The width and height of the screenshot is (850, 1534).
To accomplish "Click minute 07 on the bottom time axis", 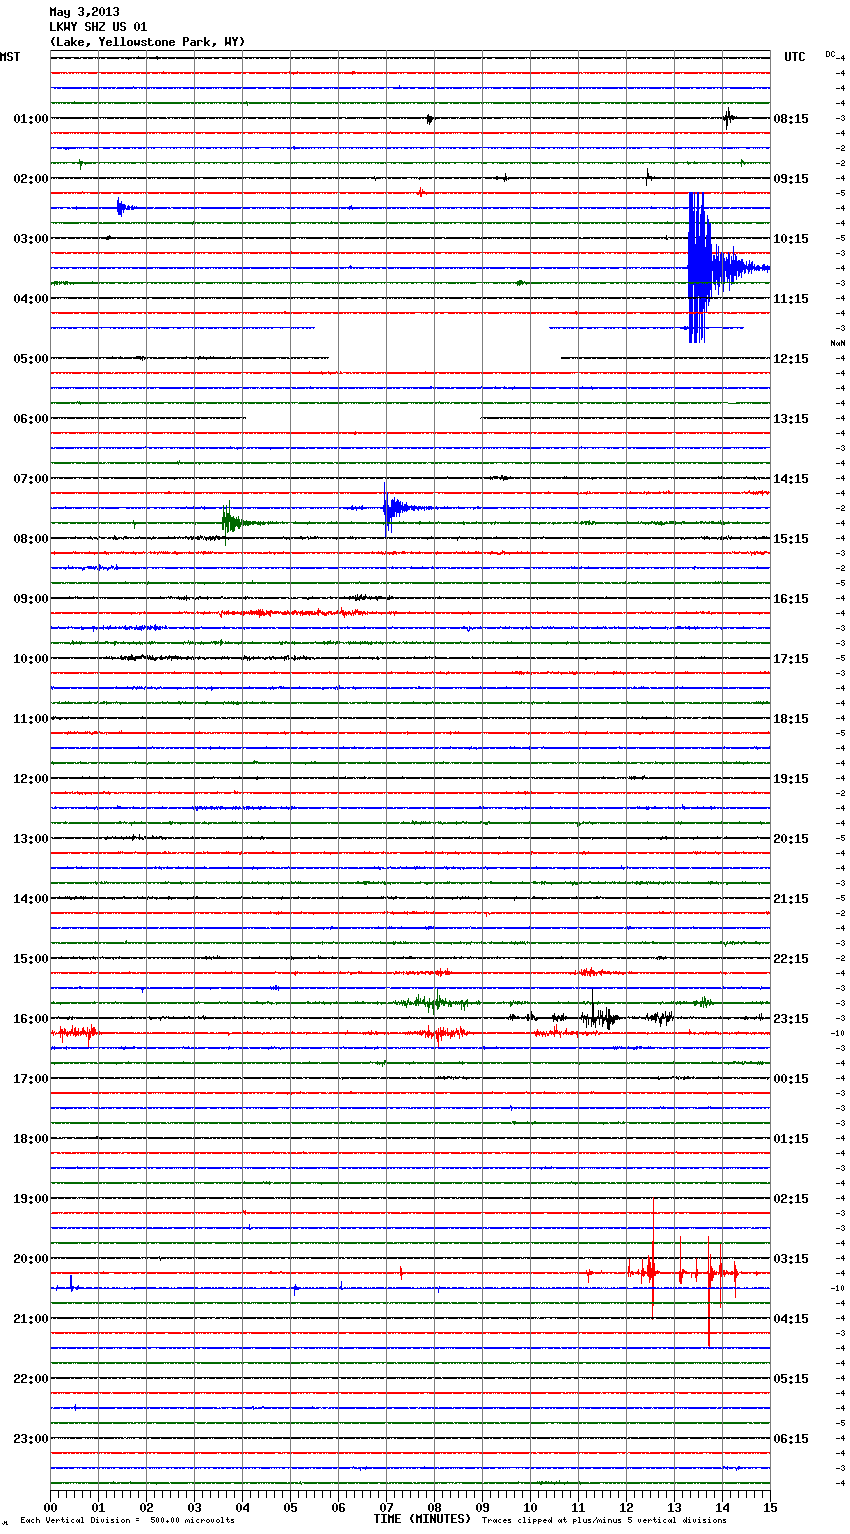I will click(x=387, y=1506).
